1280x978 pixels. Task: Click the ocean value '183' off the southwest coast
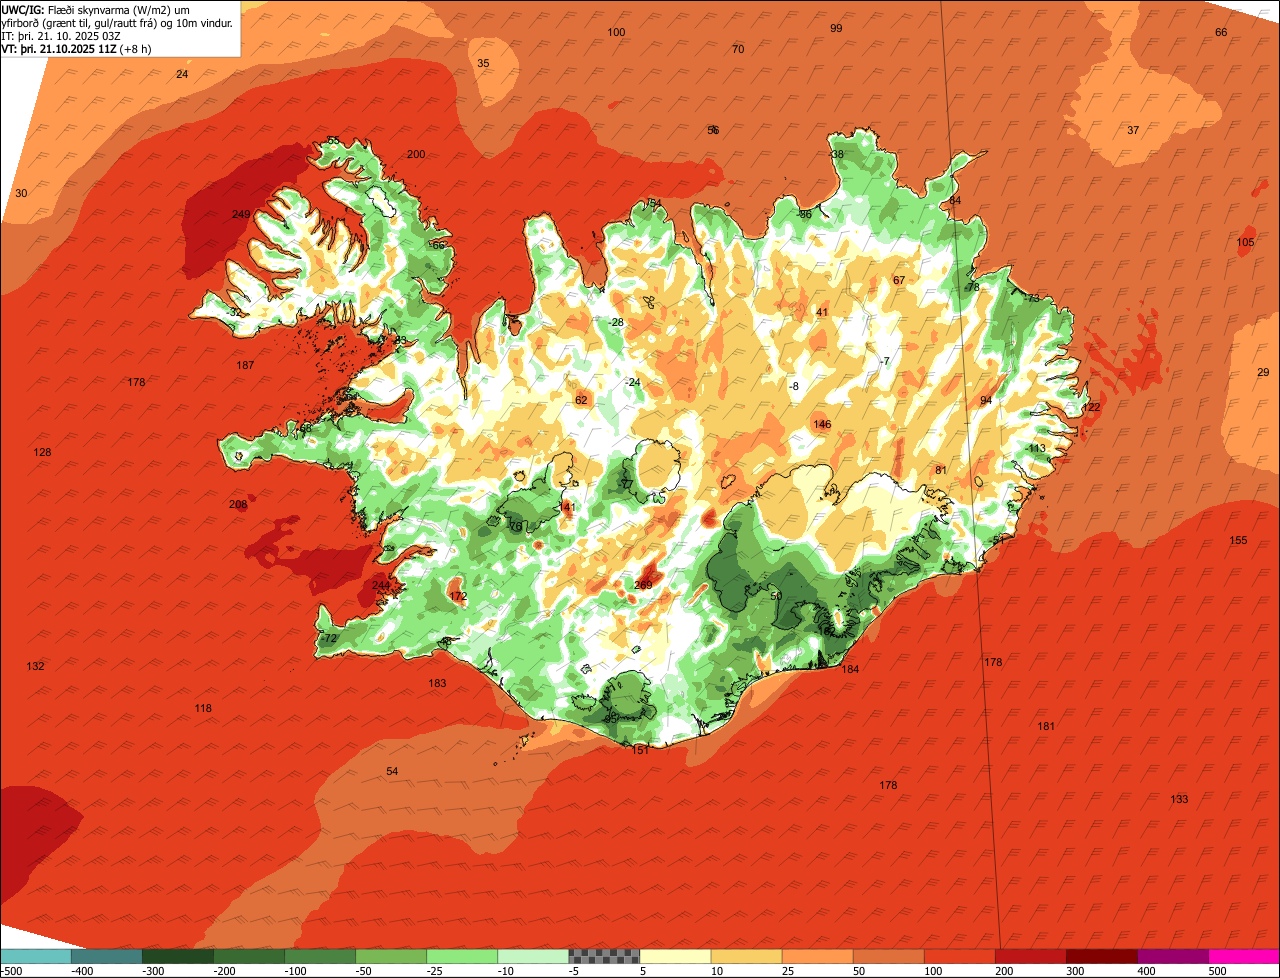click(x=437, y=683)
